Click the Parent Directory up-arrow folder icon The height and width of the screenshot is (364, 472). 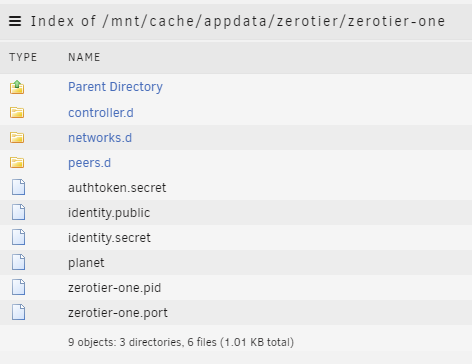coord(17,87)
